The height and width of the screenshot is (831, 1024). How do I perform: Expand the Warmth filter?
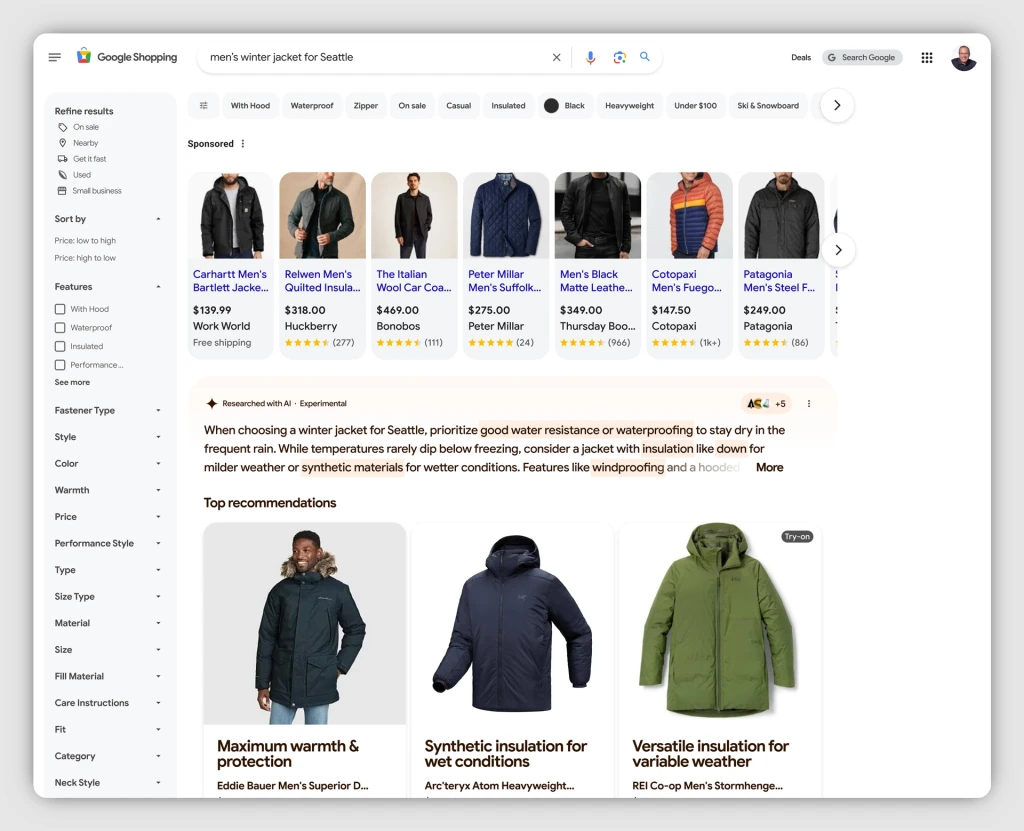108,490
